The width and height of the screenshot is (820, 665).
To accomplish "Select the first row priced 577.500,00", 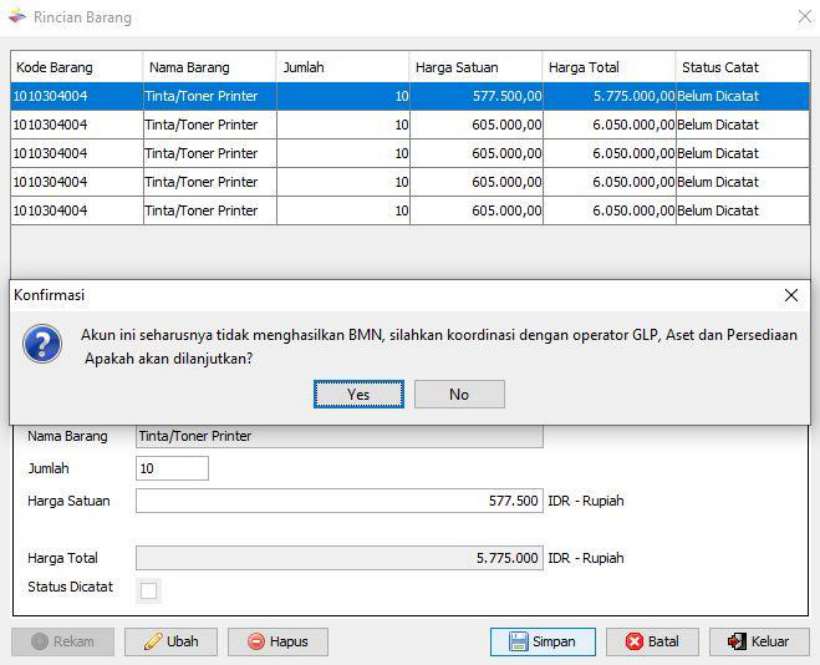I will pos(410,96).
